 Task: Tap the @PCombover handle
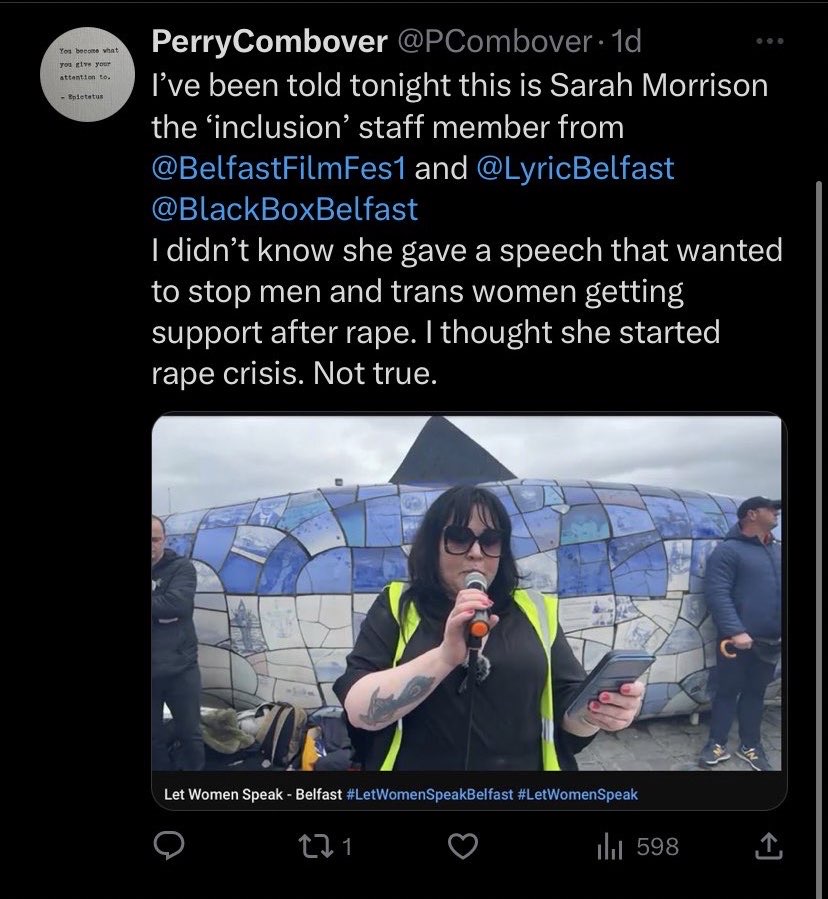tap(496, 42)
